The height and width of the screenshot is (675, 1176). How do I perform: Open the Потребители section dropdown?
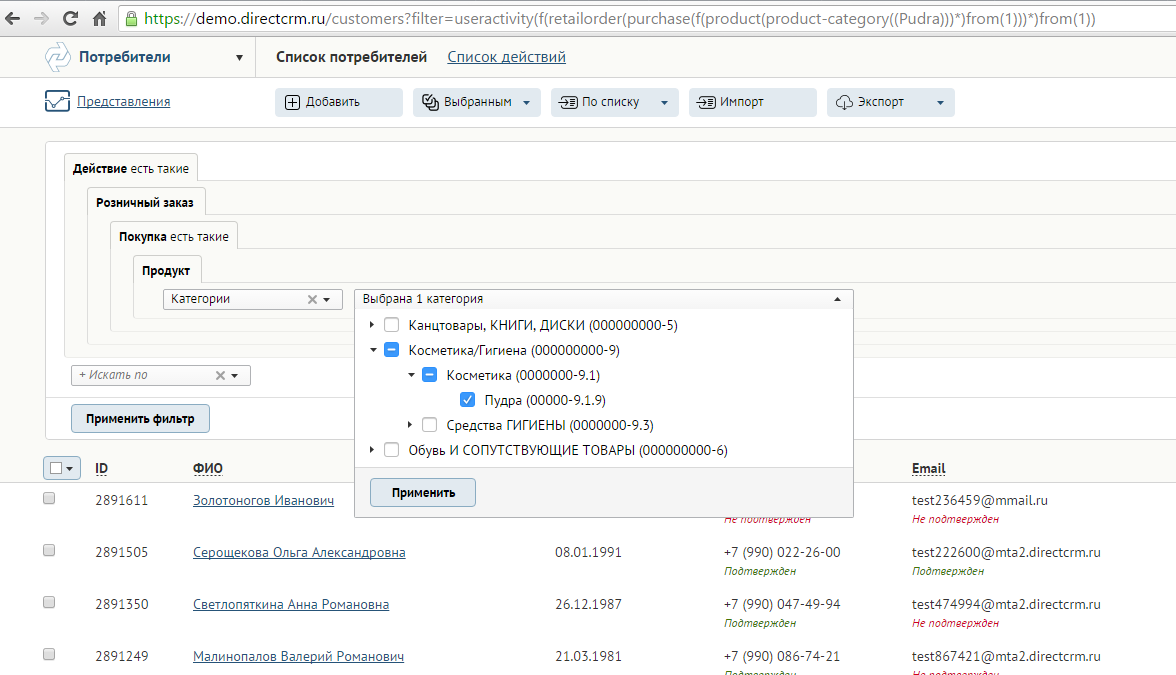pyautogui.click(x=239, y=58)
